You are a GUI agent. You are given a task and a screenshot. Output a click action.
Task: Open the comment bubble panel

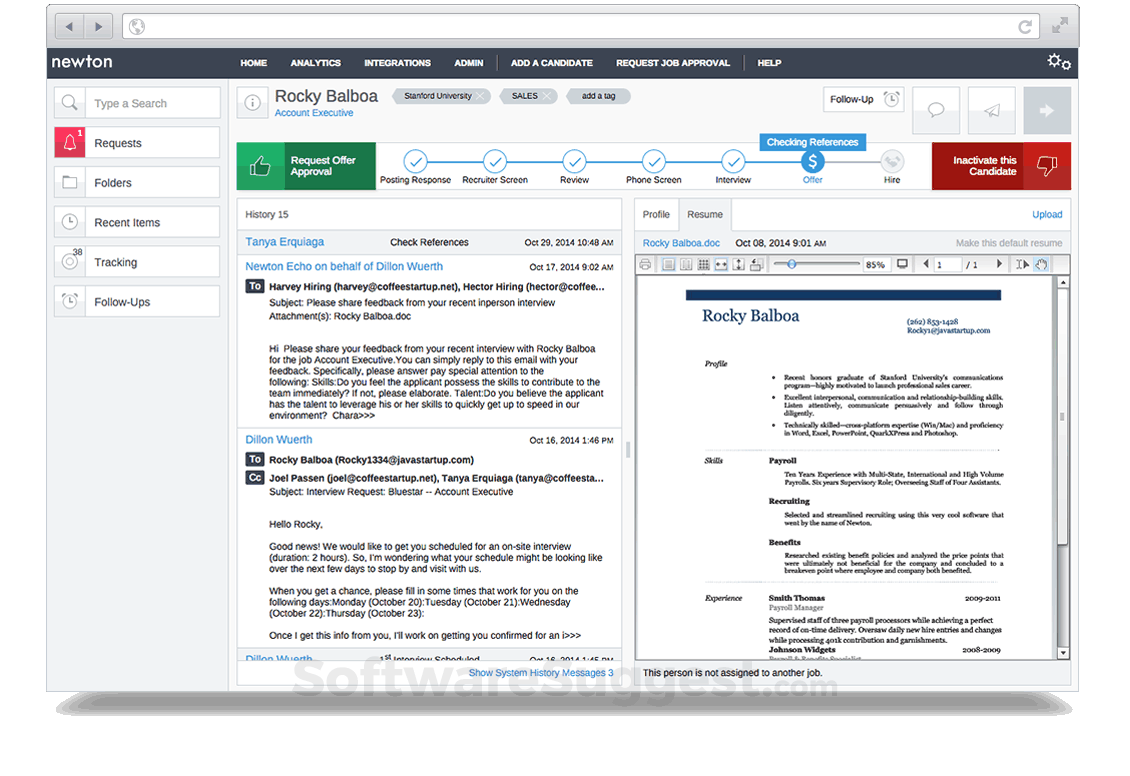click(935, 108)
